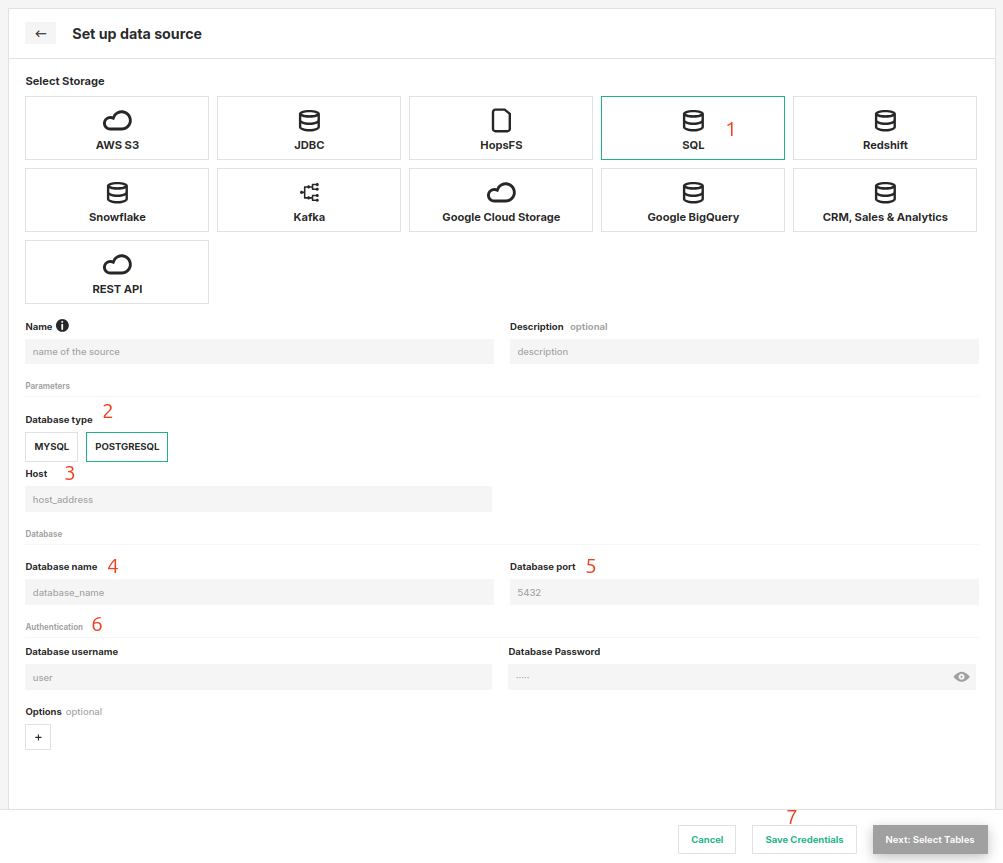1003x863 pixels.
Task: Proceed with Next: Select Tables
Action: pos(930,840)
